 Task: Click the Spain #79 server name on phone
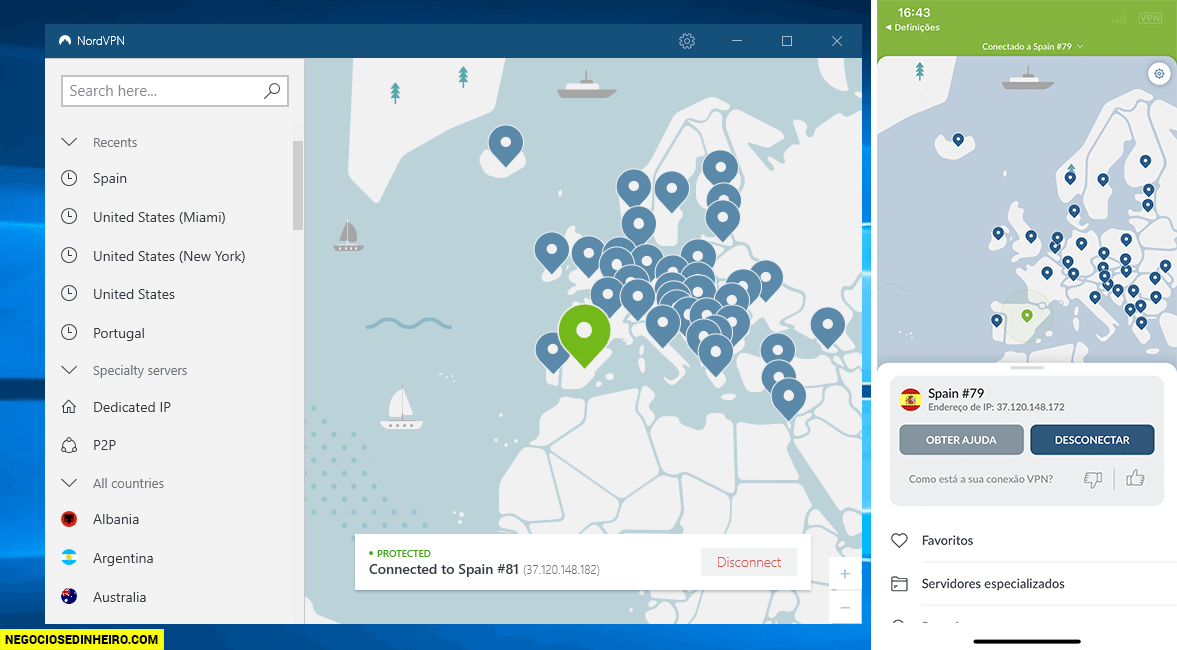(x=956, y=393)
